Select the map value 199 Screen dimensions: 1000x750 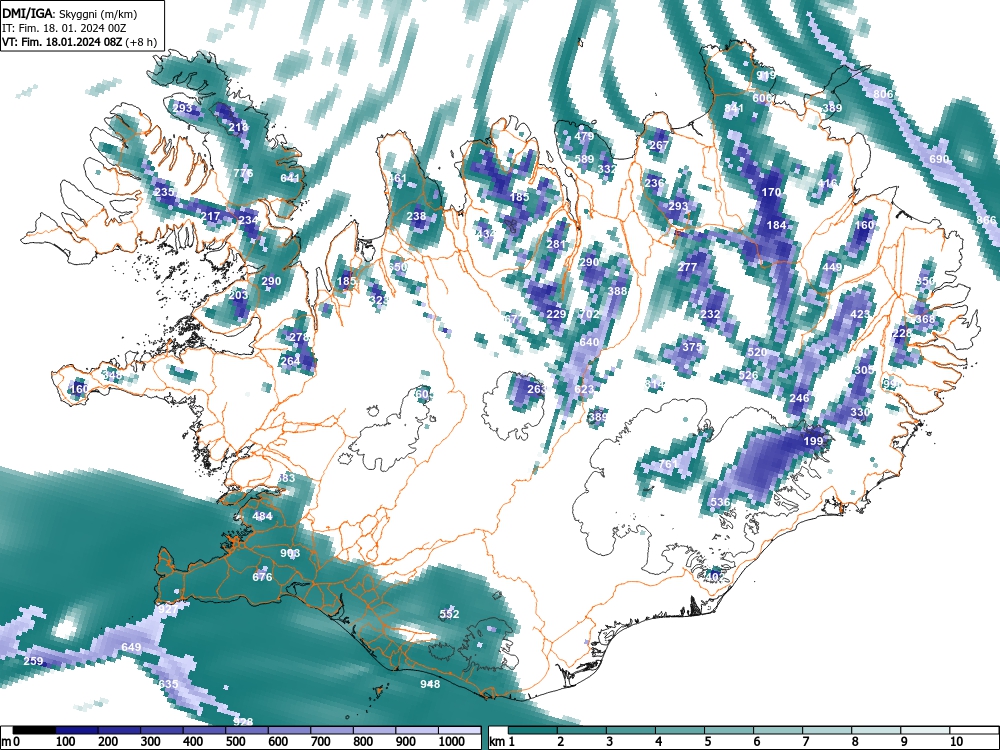click(813, 441)
